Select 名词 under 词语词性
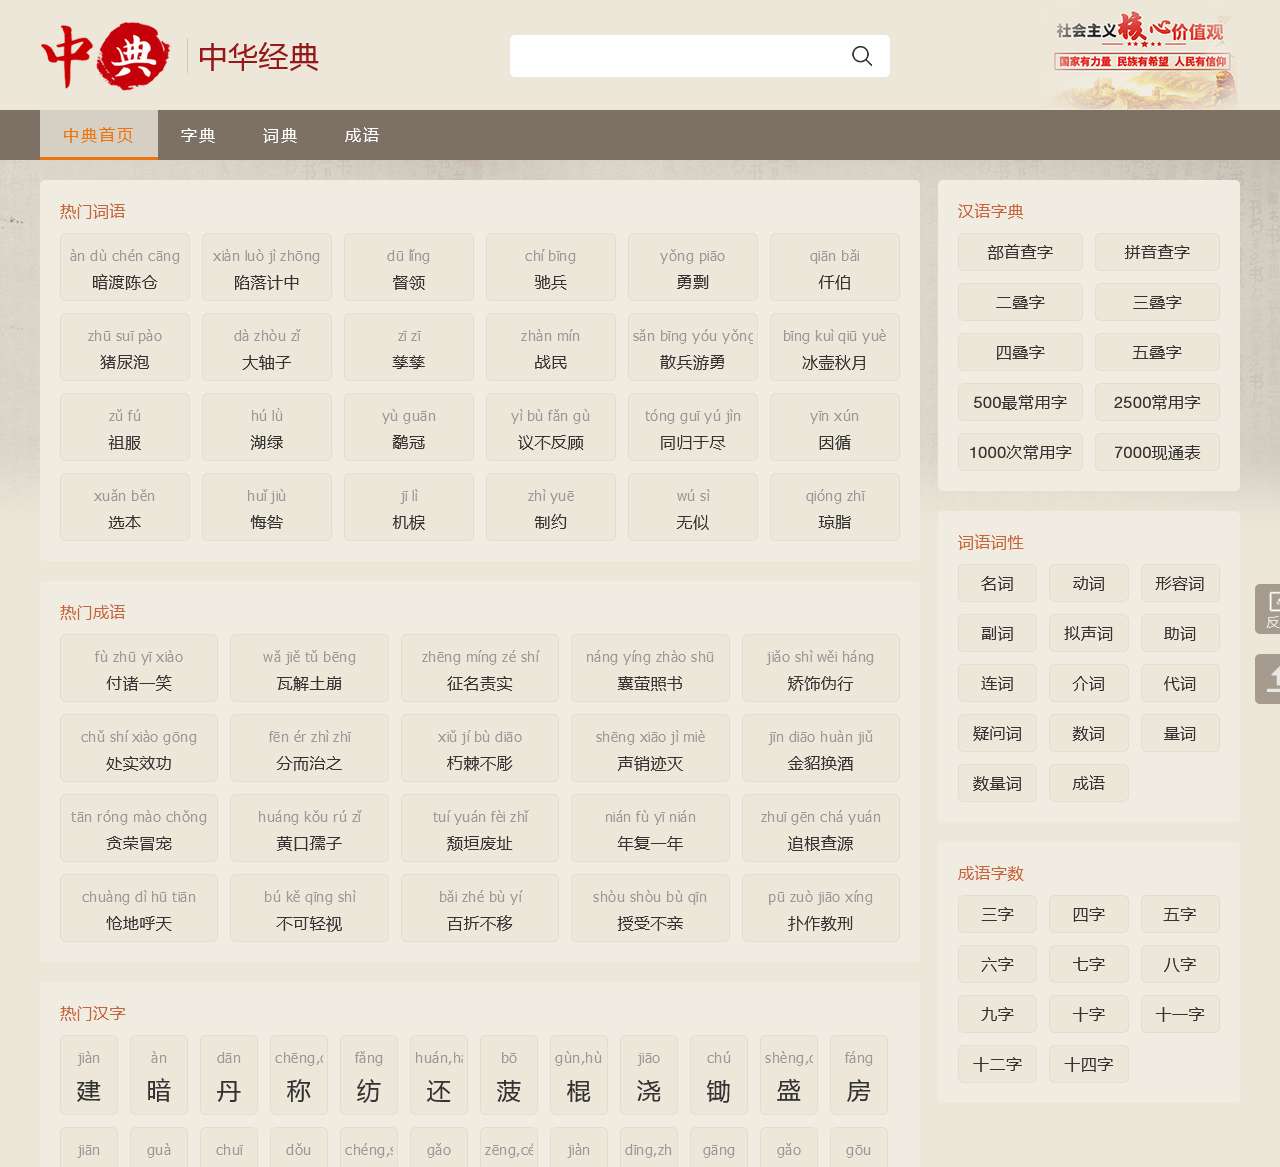Image resolution: width=1280 pixels, height=1167 pixels. (x=996, y=583)
